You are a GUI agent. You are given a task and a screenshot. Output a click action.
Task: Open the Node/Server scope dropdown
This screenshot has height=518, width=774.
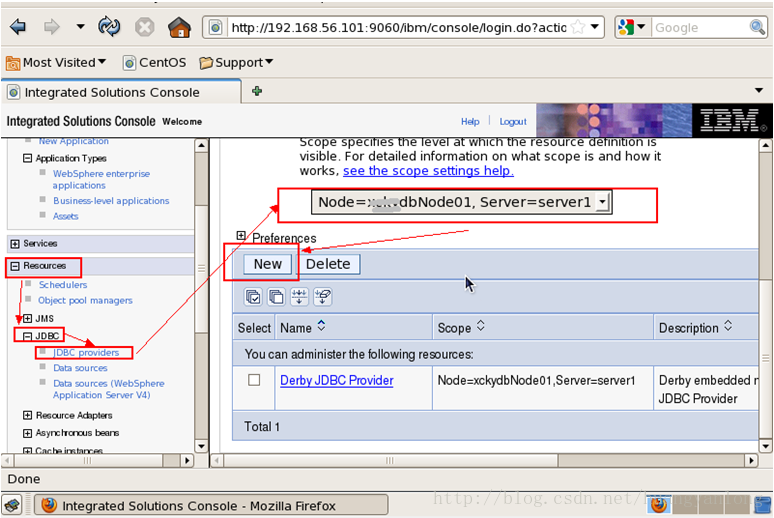(x=462, y=202)
